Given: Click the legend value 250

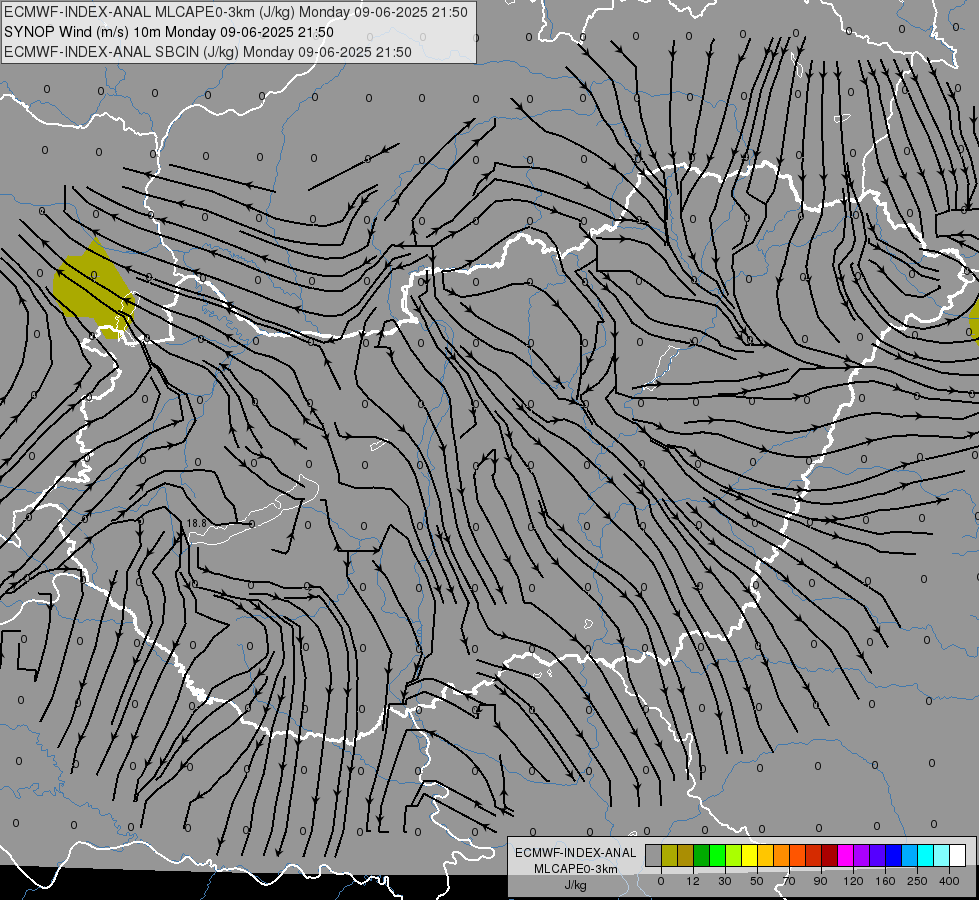Looking at the screenshot, I should tap(917, 881).
